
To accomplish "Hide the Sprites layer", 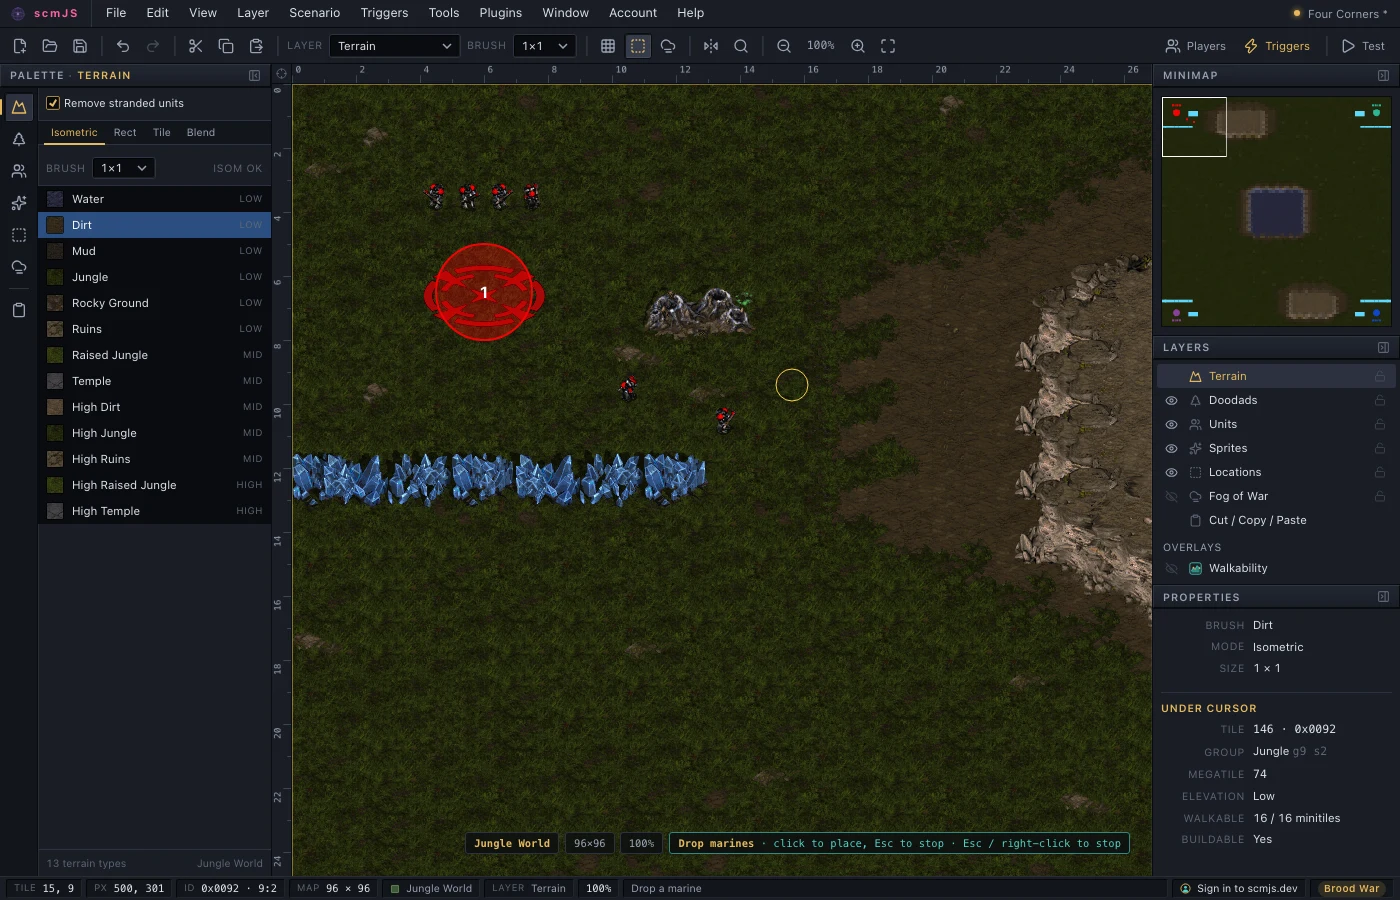I will click(1171, 448).
